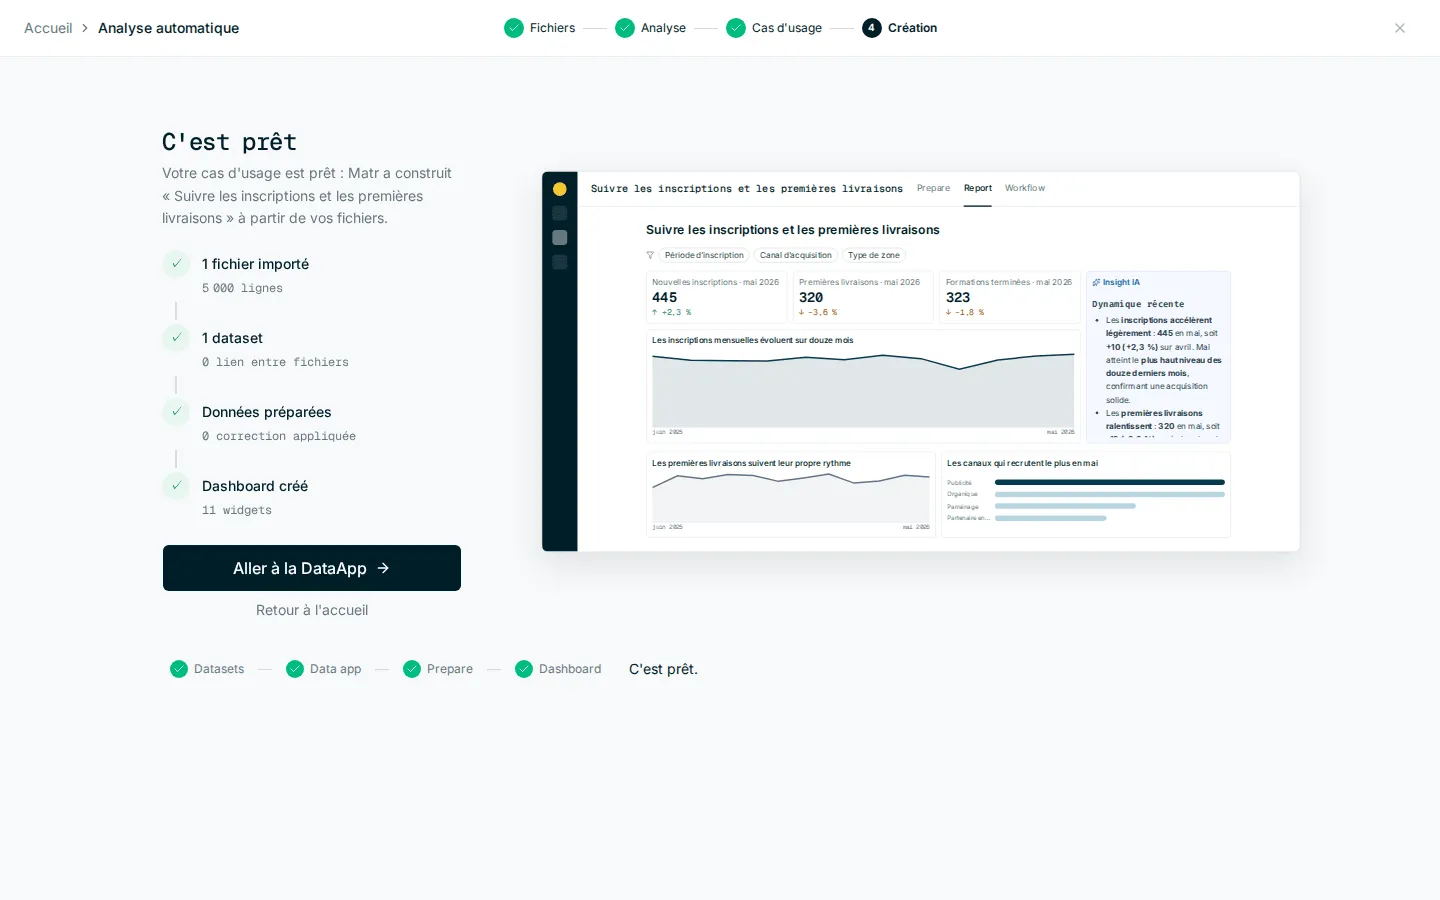This screenshot has width=1440, height=900.
Task: Click the premières livraisons line chart
Action: click(x=791, y=497)
